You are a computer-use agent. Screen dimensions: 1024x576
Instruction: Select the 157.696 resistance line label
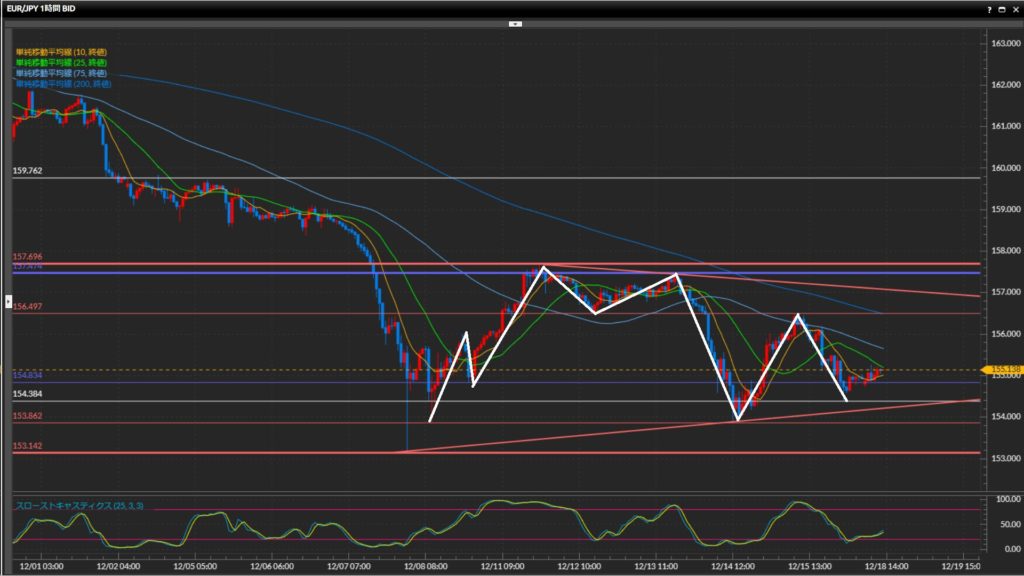click(27, 257)
